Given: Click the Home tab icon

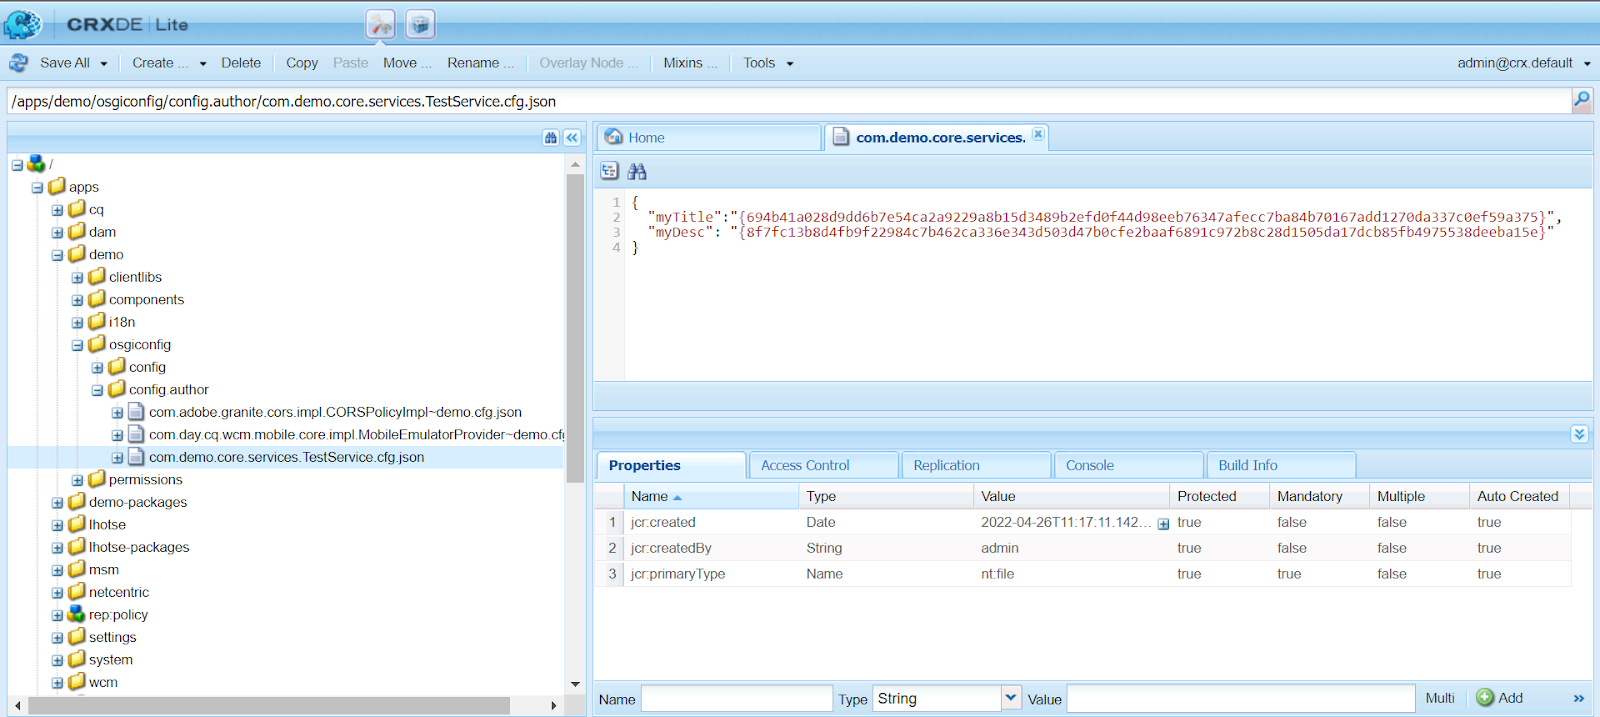Looking at the screenshot, I should click(x=614, y=137).
